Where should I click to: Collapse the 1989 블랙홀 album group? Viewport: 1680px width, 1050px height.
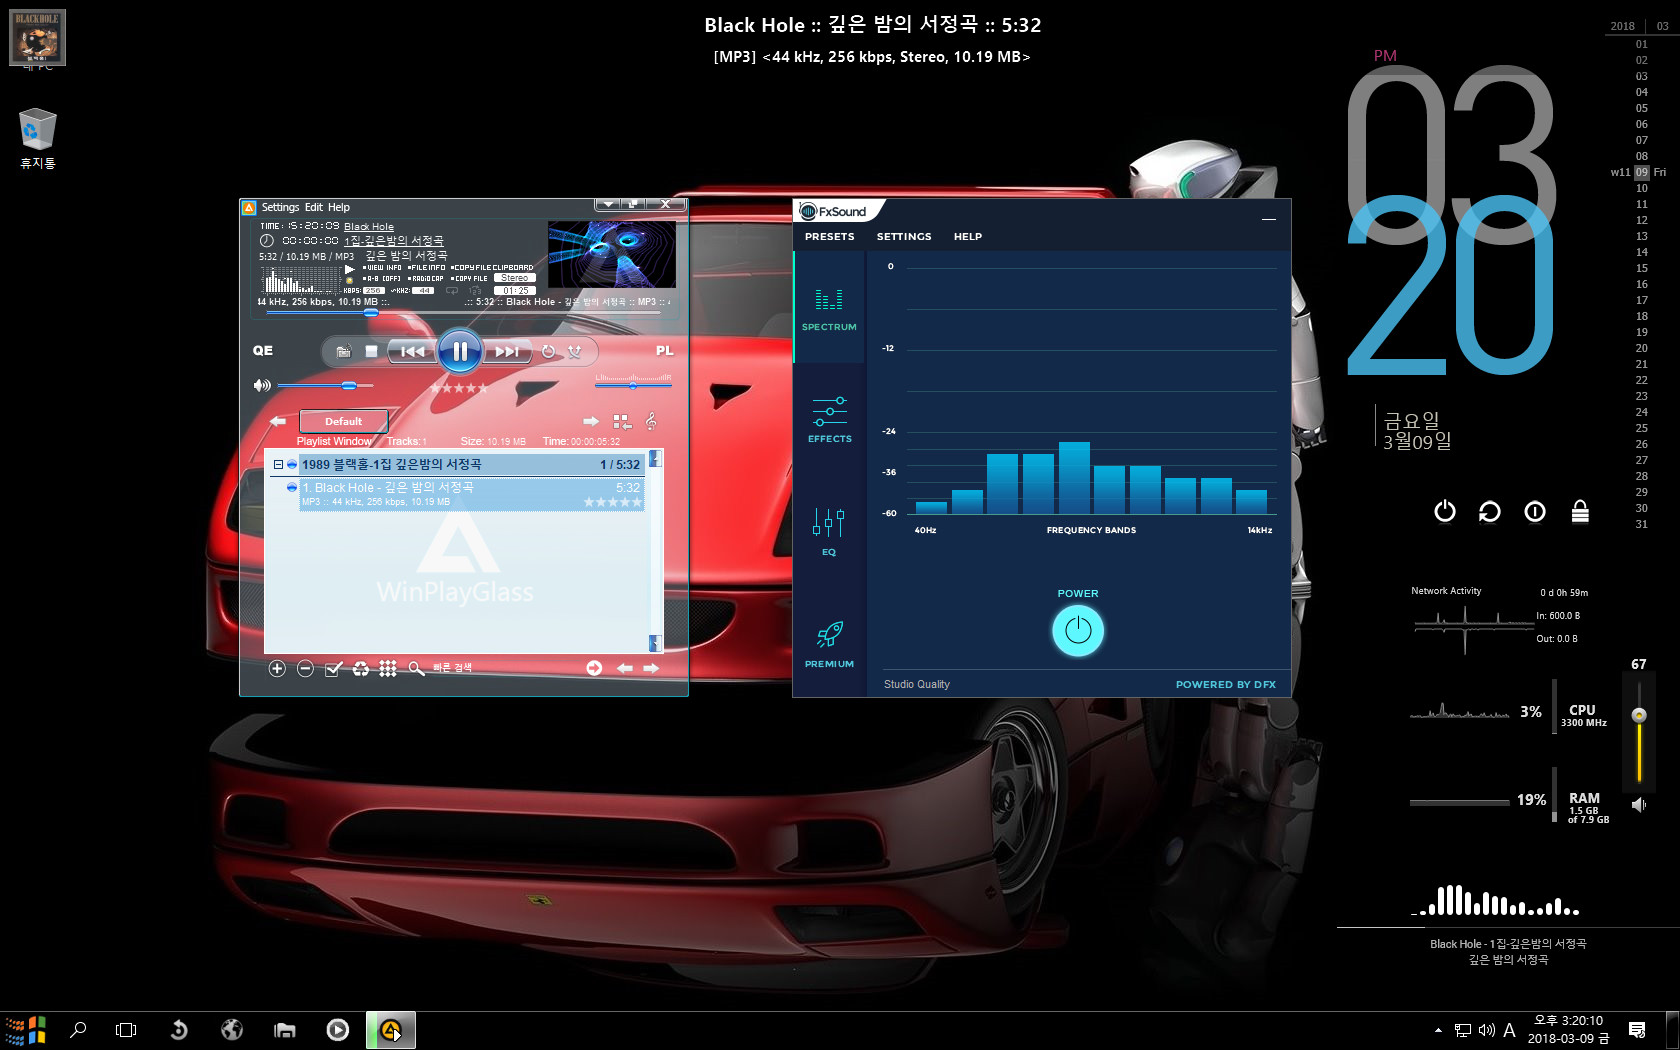278,464
